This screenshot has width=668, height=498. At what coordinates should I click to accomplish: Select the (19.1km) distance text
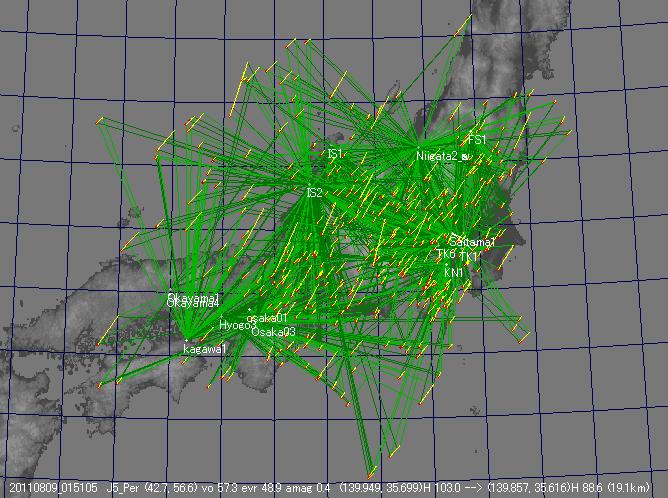tap(628, 487)
